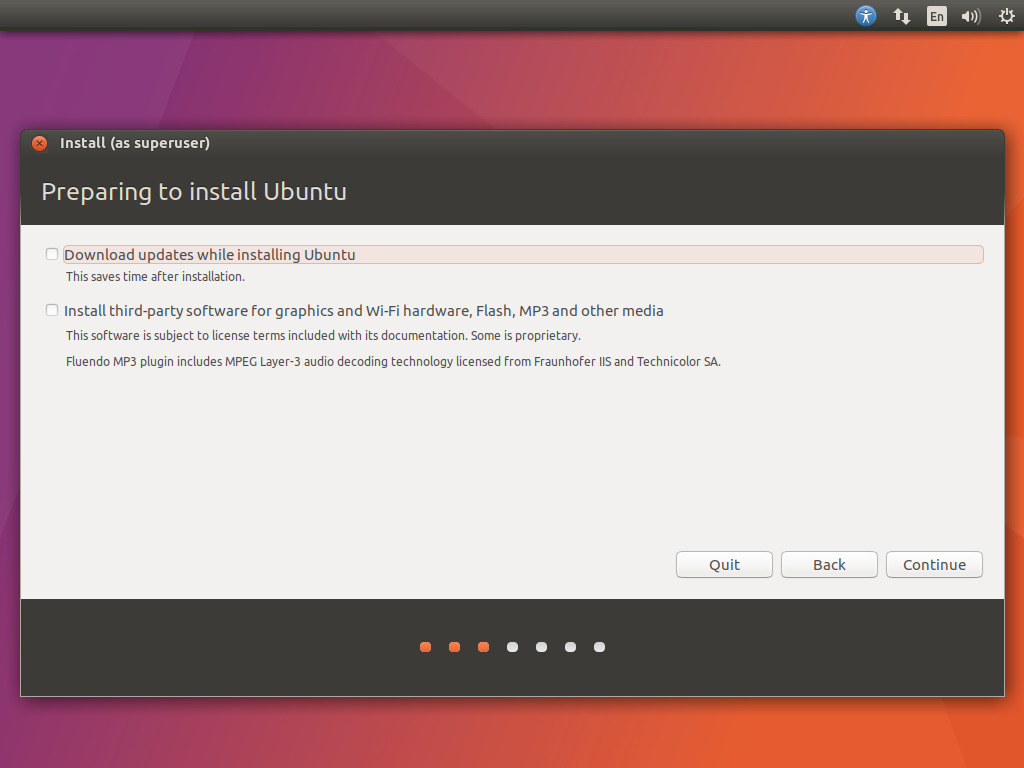Click the Fluendo MP3 plugin notice
1024x768 pixels.
393,362
